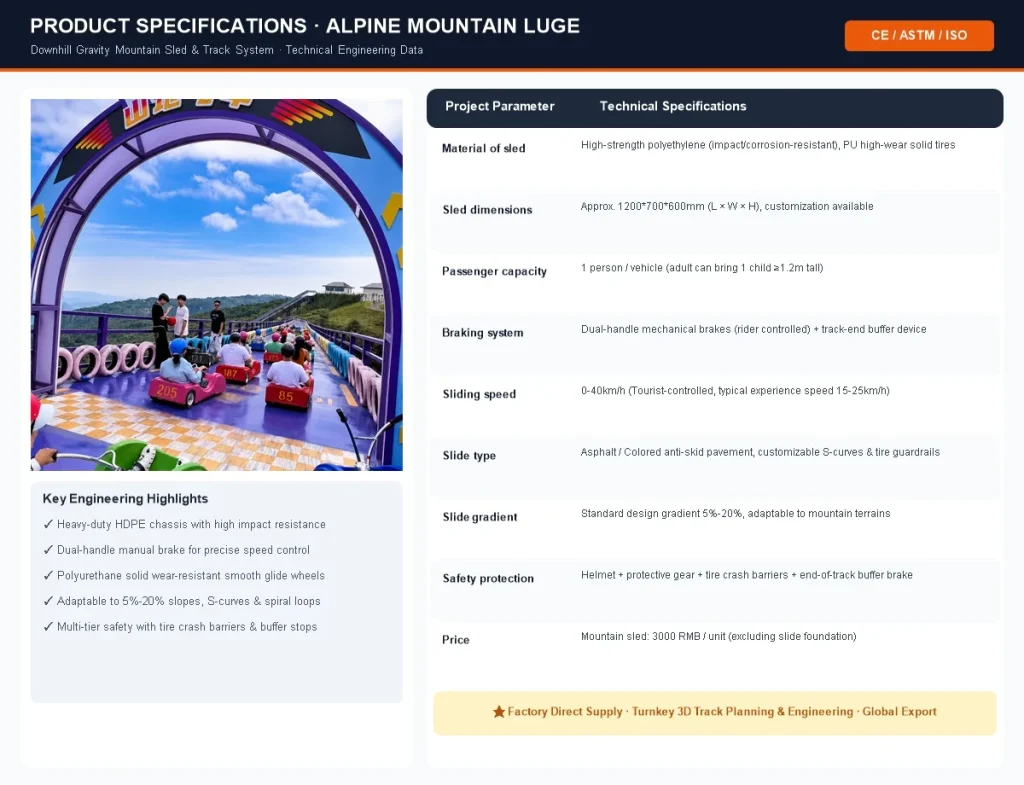The width and height of the screenshot is (1024, 785).
Task: Click the Adaptable to 5%-20% slopes highlight
Action: (x=182, y=601)
